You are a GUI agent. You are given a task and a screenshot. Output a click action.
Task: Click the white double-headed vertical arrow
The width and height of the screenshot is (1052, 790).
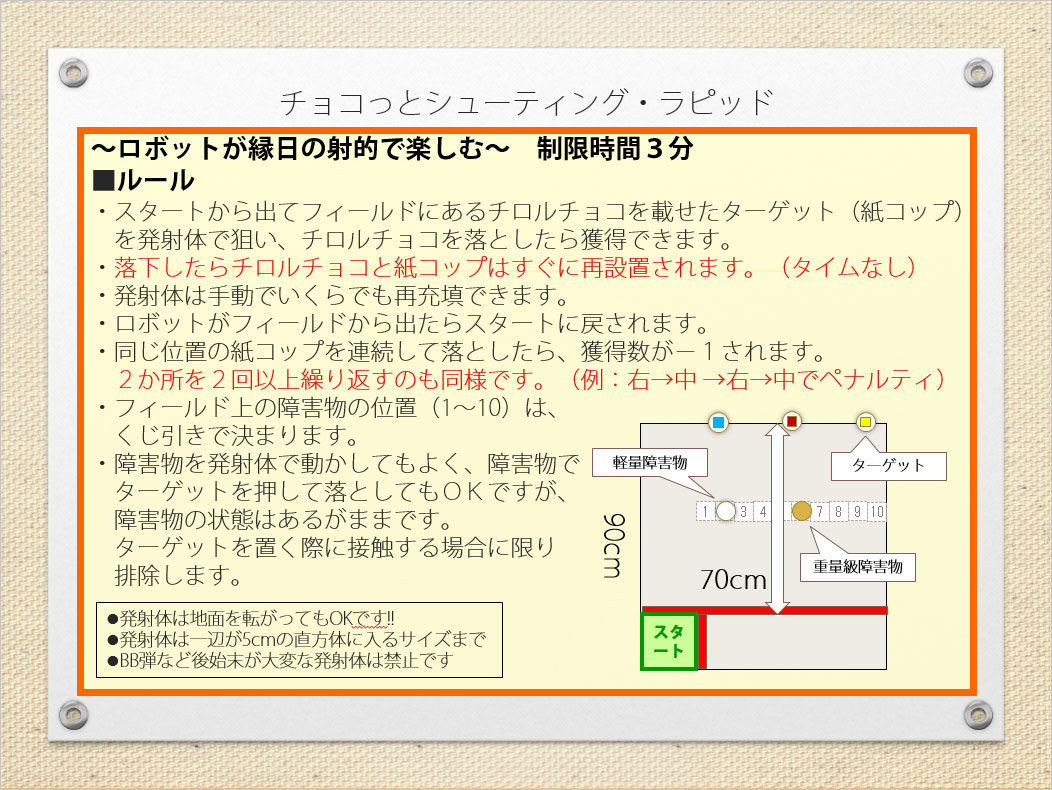pyautogui.click(x=778, y=520)
